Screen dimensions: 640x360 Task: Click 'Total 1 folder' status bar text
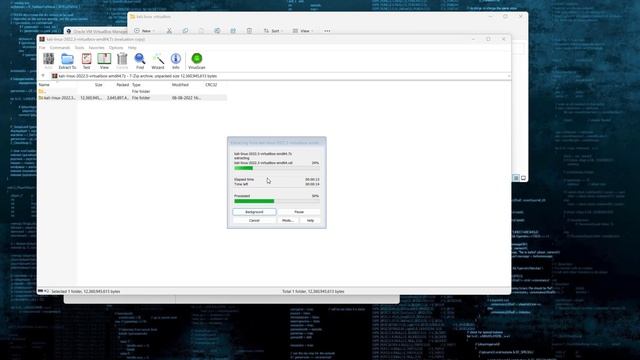pyautogui.click(x=313, y=291)
